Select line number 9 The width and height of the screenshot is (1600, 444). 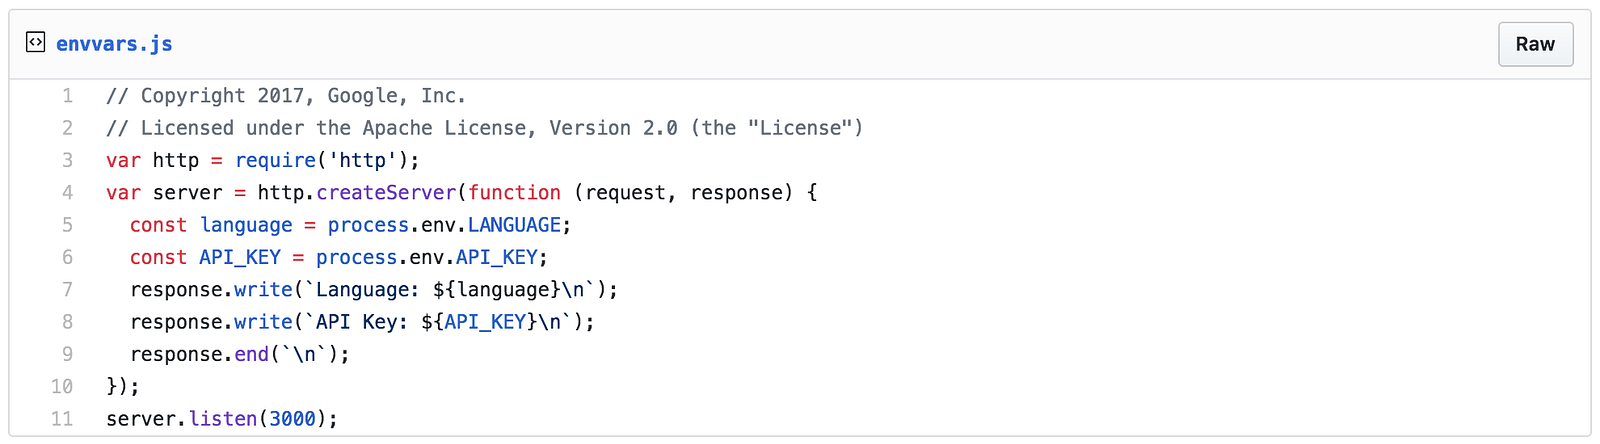[67, 354]
